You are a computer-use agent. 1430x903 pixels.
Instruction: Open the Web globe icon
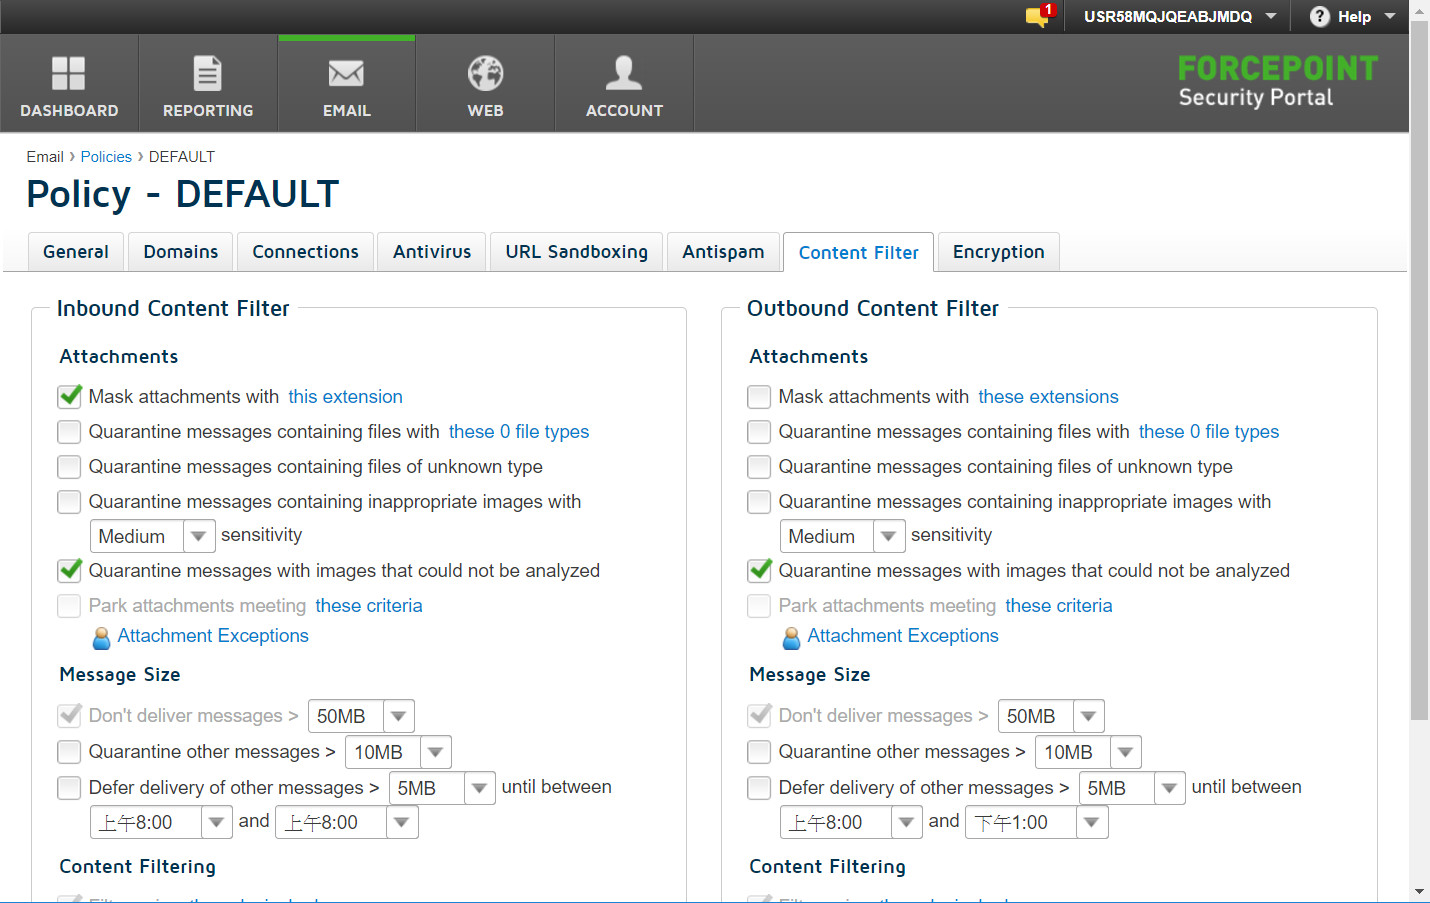click(x=485, y=73)
